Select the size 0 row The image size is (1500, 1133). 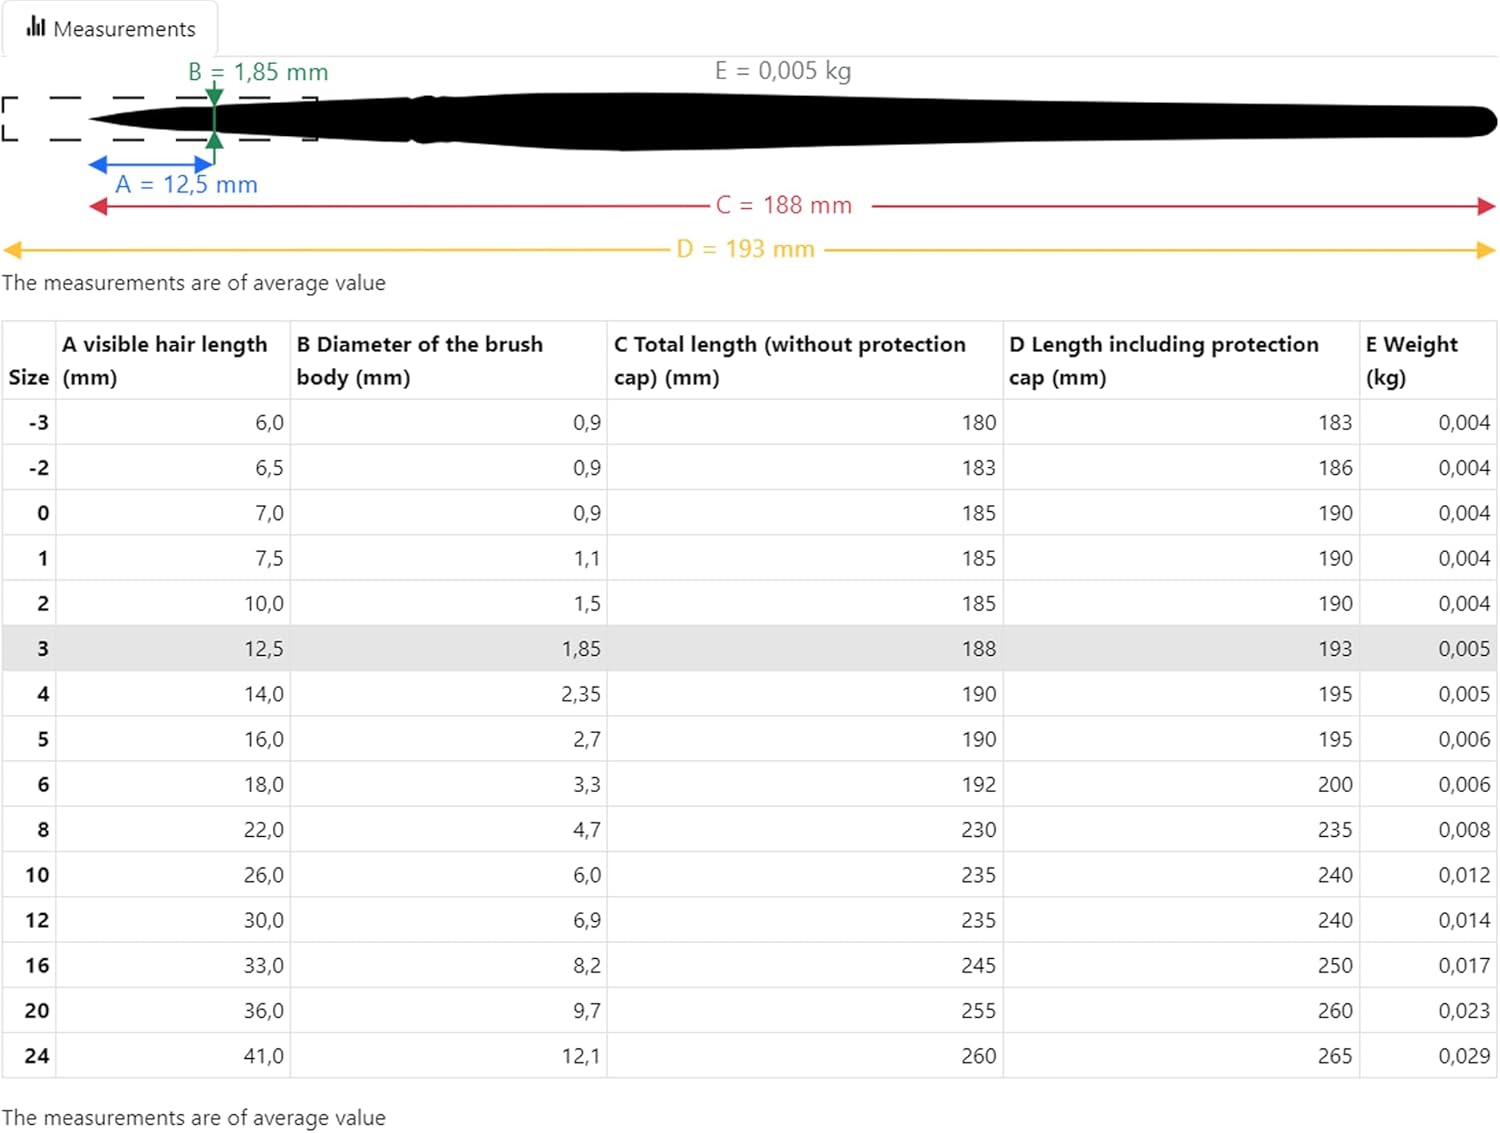[x=748, y=512]
